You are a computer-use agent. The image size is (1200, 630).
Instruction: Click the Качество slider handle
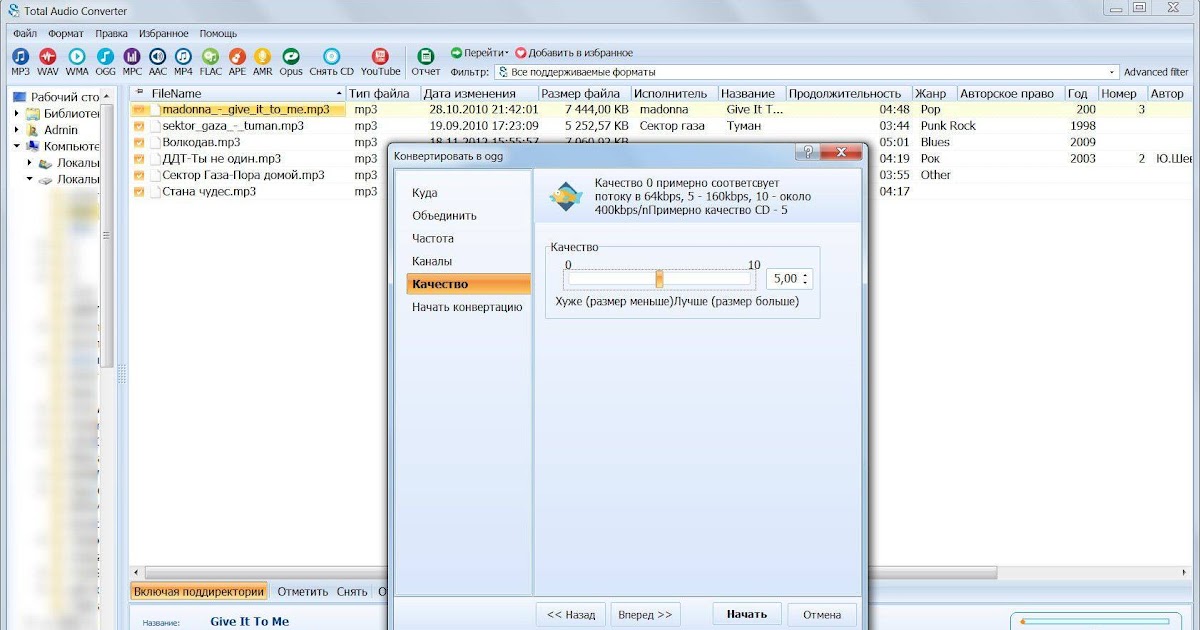(x=659, y=279)
